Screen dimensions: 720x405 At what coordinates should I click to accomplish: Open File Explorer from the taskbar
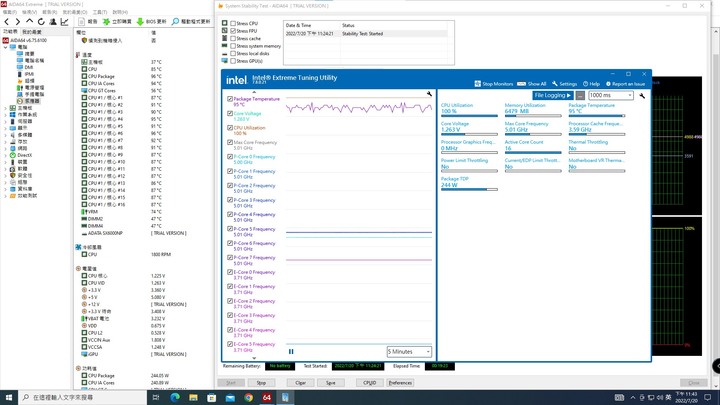(193, 397)
